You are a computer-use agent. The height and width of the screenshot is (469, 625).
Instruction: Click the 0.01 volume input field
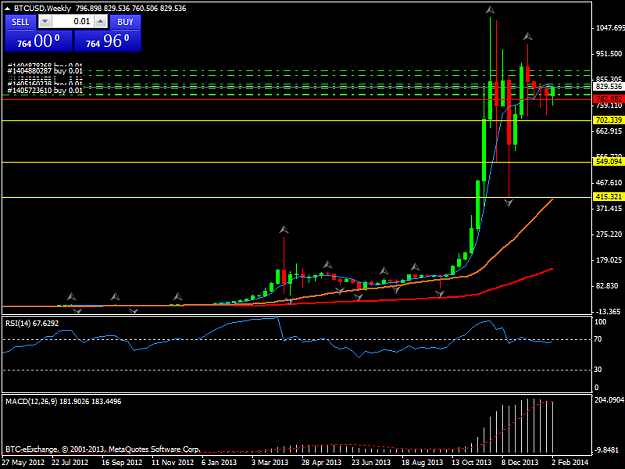(73, 22)
